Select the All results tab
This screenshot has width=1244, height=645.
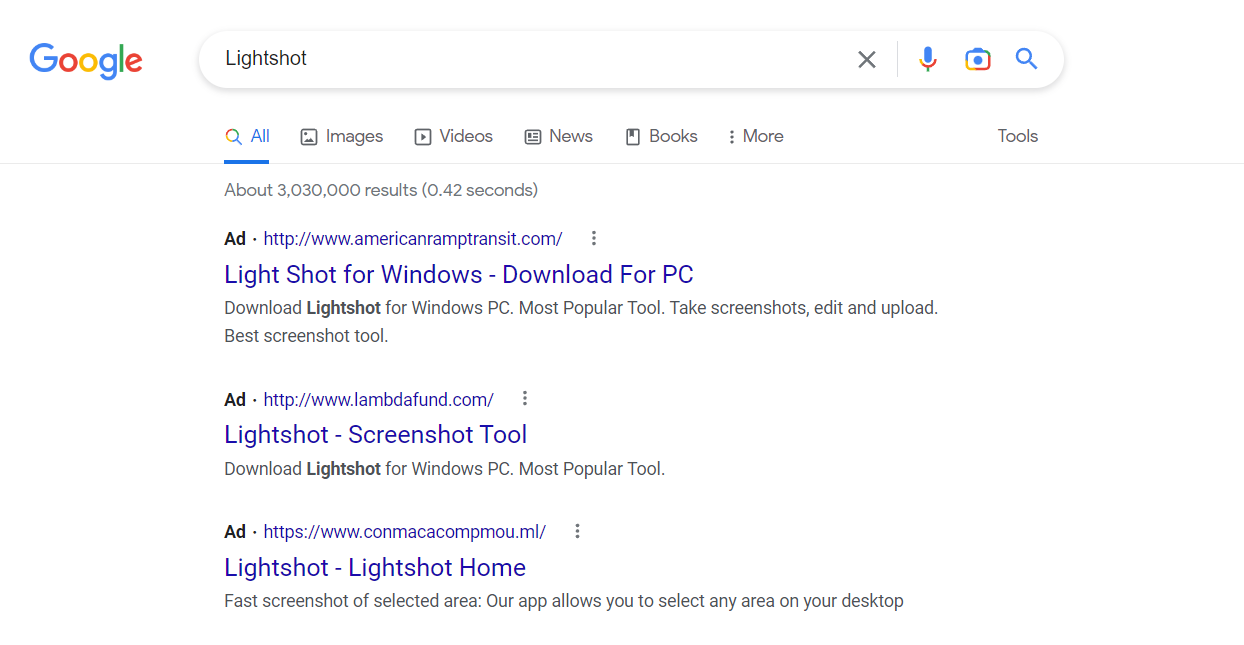pos(248,137)
